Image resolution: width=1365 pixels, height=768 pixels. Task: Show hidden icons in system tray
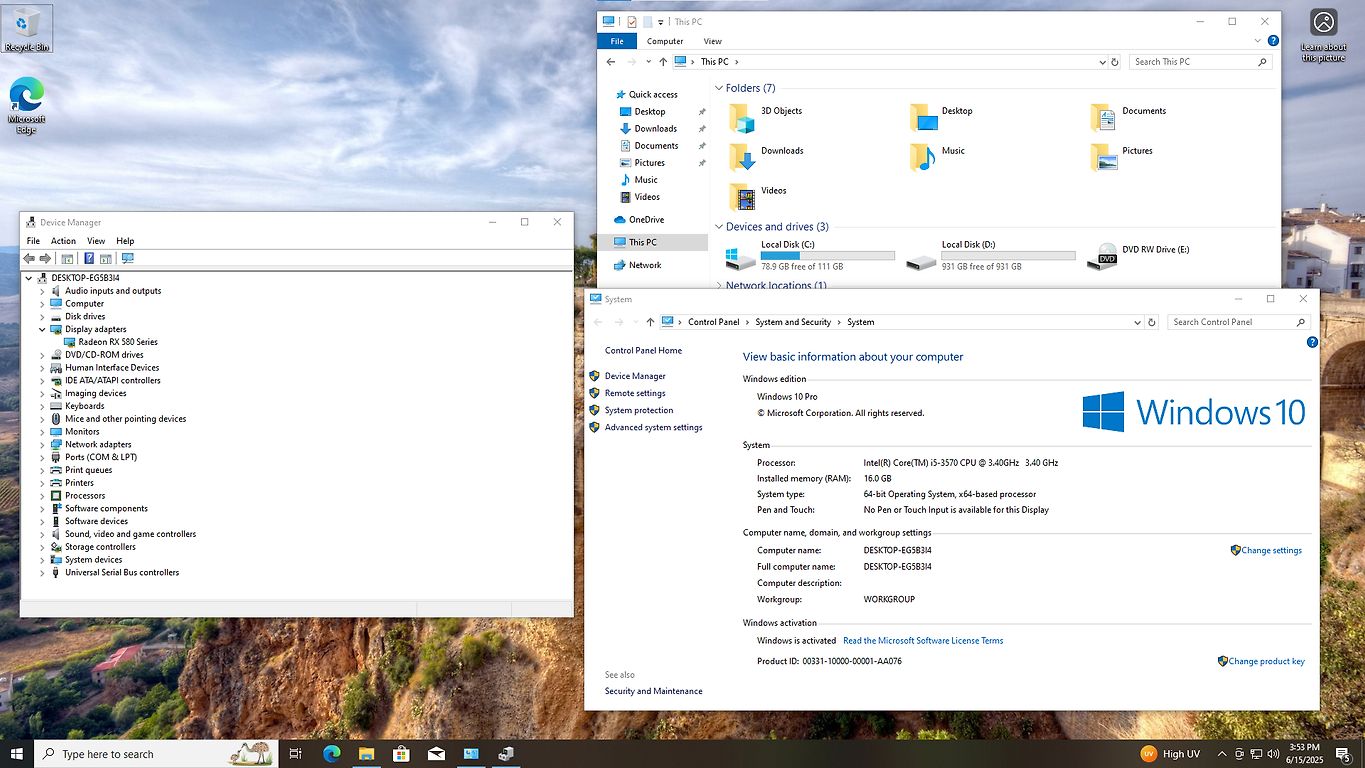coord(1223,754)
